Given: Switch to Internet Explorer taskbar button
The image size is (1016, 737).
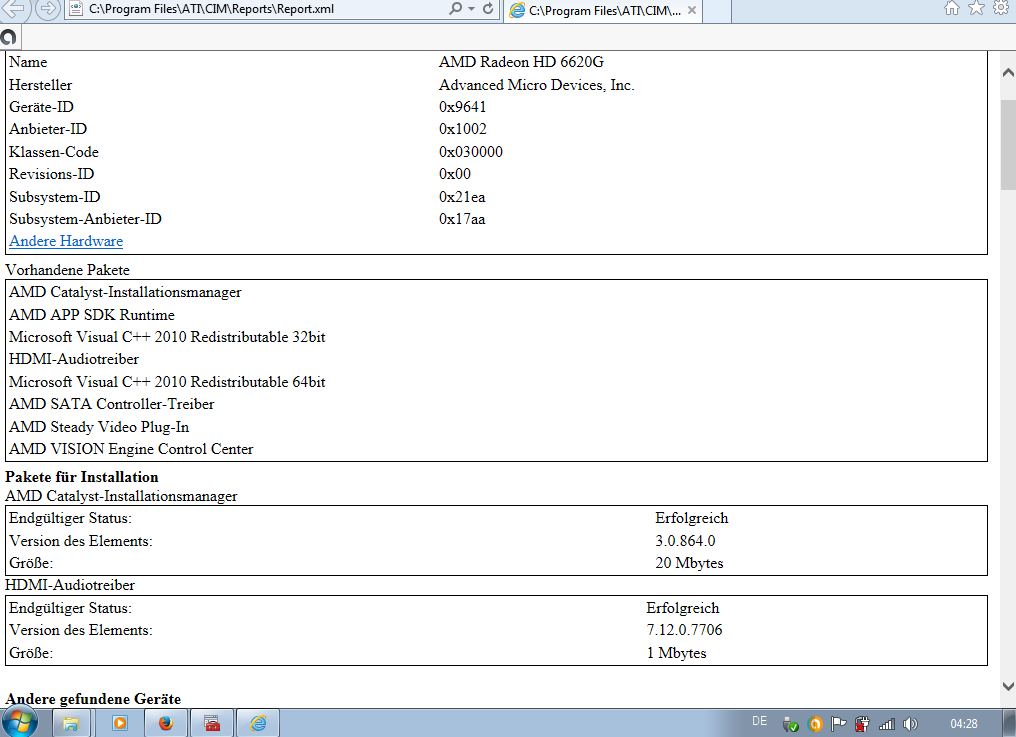Looking at the screenshot, I should [x=258, y=723].
